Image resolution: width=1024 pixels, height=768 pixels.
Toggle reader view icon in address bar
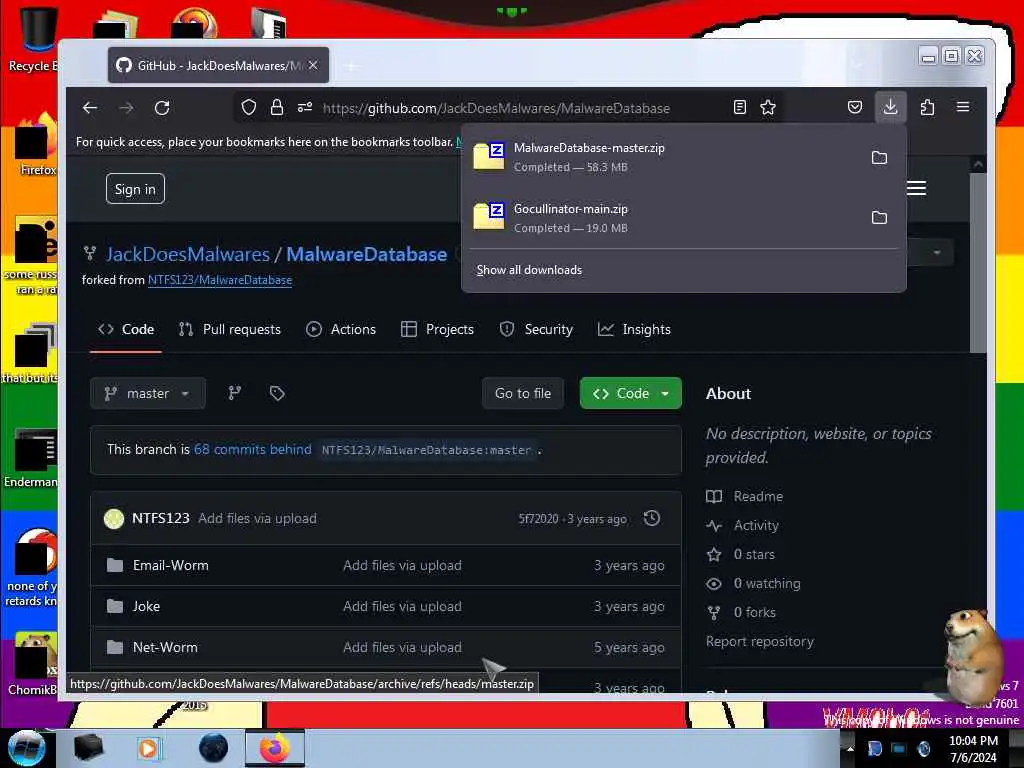(x=739, y=107)
